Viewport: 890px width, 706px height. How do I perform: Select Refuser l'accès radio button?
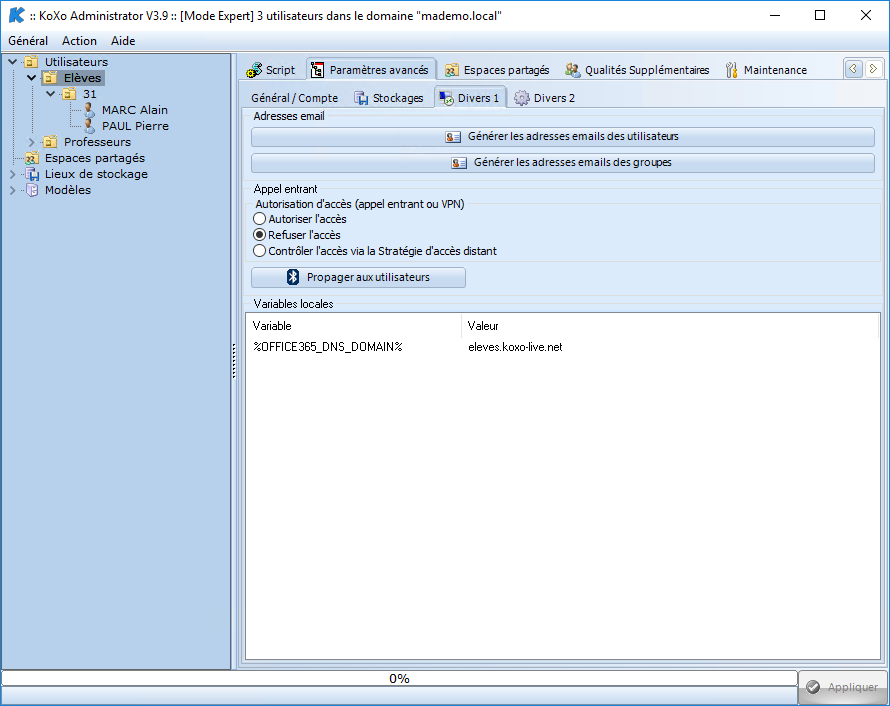259,234
